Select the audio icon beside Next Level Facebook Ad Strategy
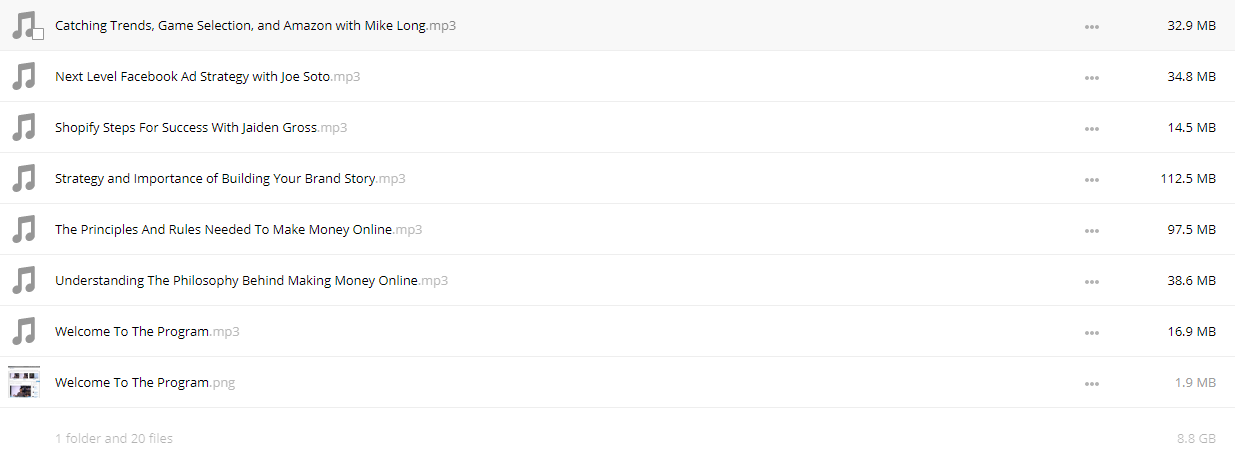Viewport: 1235px width, 461px height. [23, 76]
